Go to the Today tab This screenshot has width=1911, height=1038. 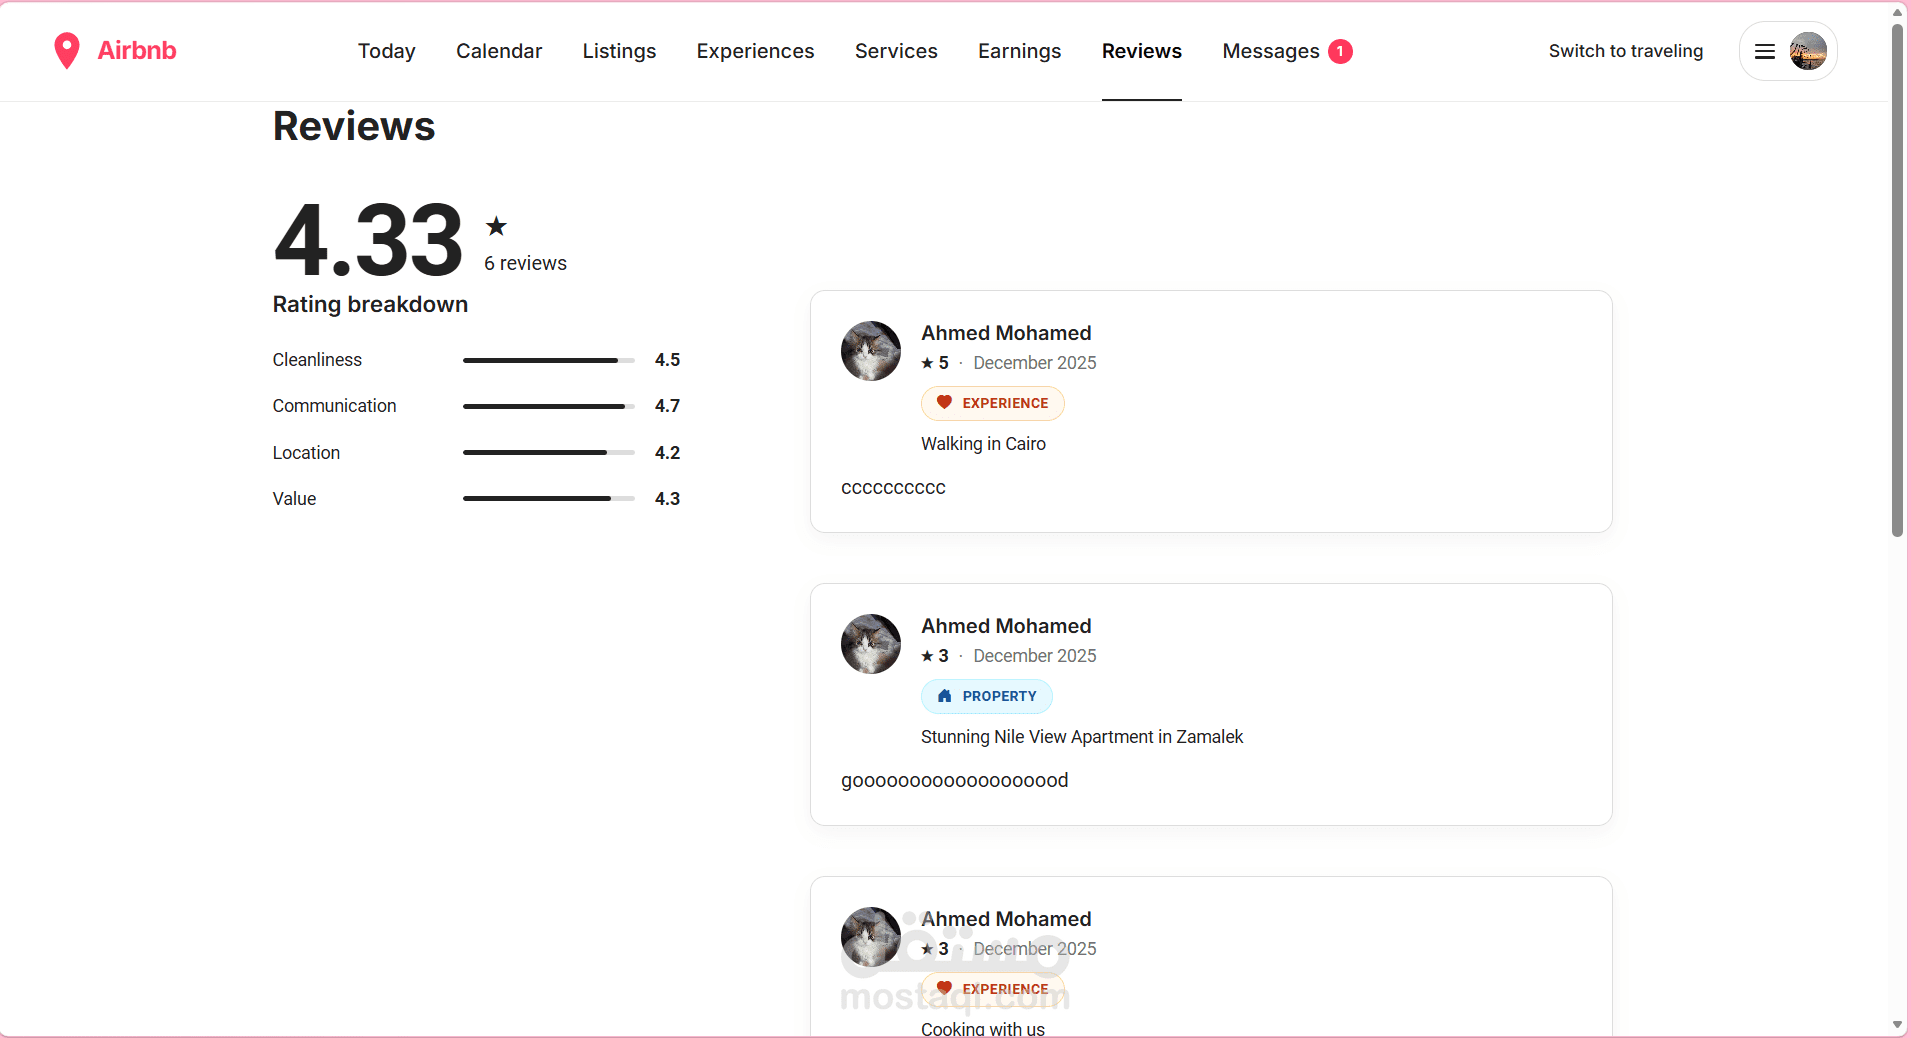[x=387, y=51]
